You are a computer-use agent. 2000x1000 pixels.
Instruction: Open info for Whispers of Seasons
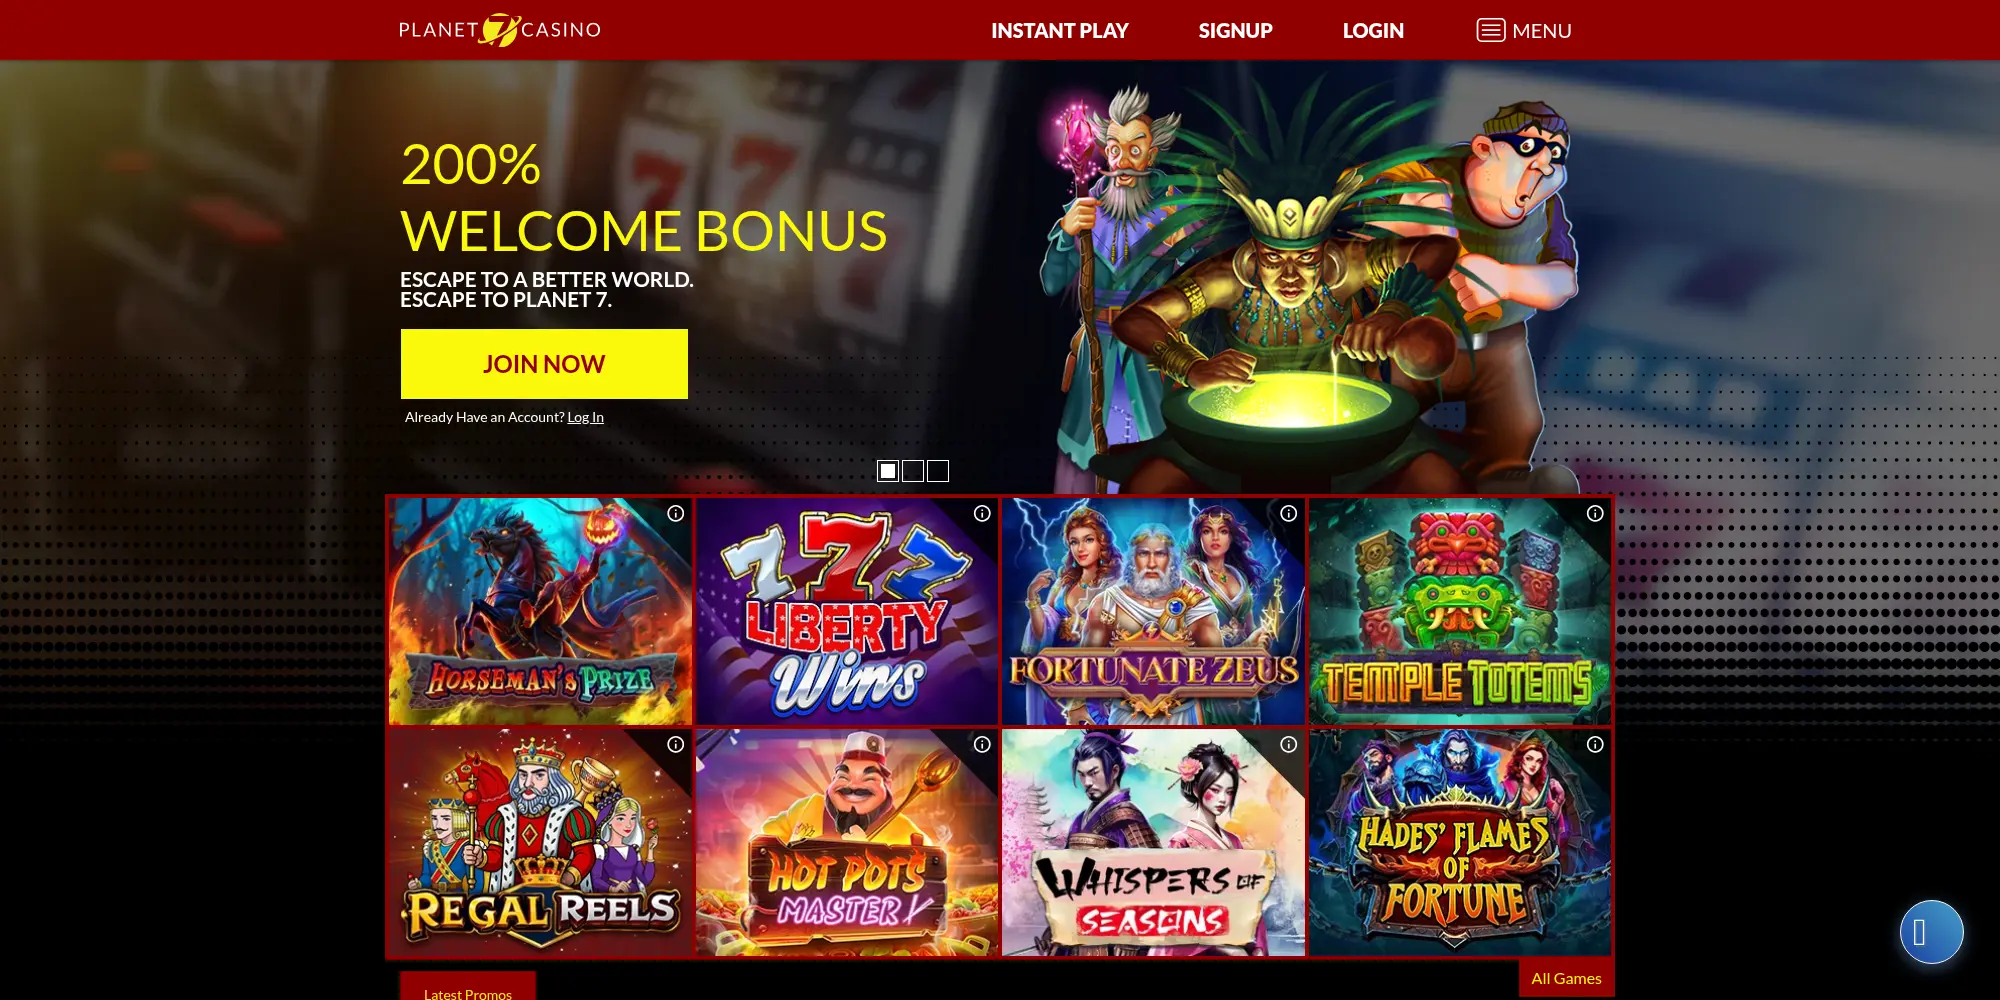pyautogui.click(x=1289, y=744)
